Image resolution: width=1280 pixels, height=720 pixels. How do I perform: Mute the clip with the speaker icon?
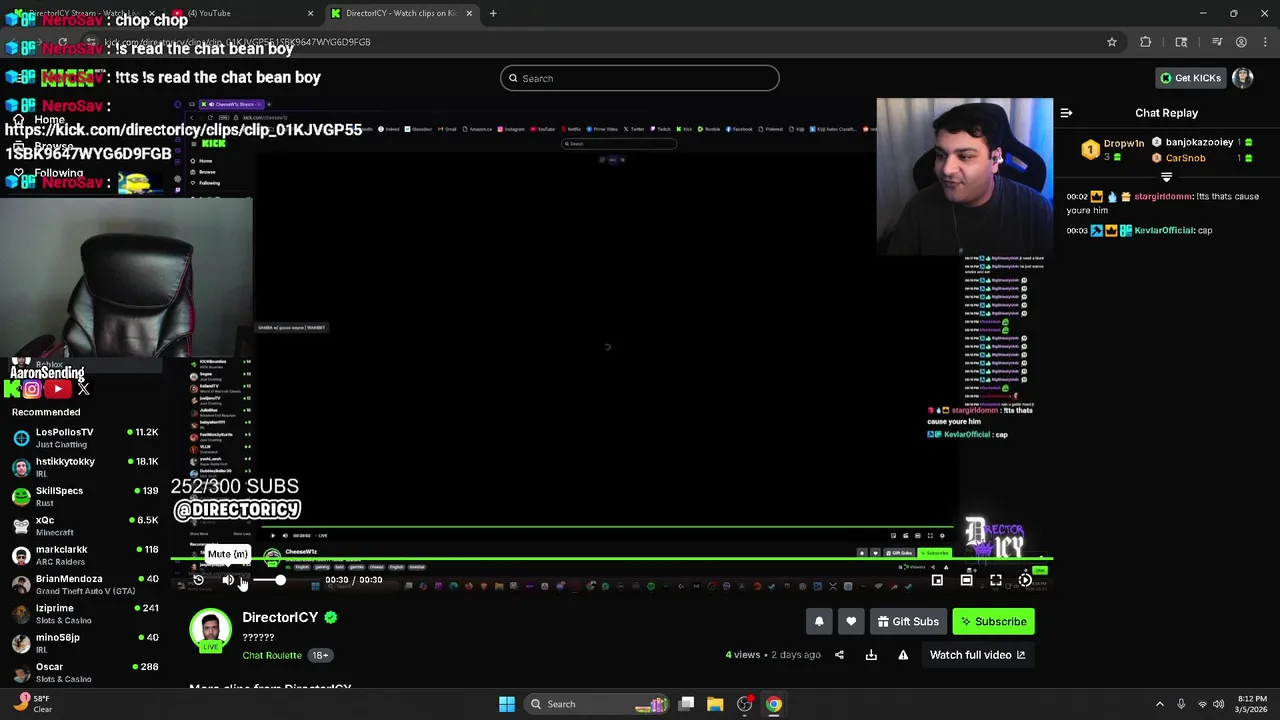[228, 580]
